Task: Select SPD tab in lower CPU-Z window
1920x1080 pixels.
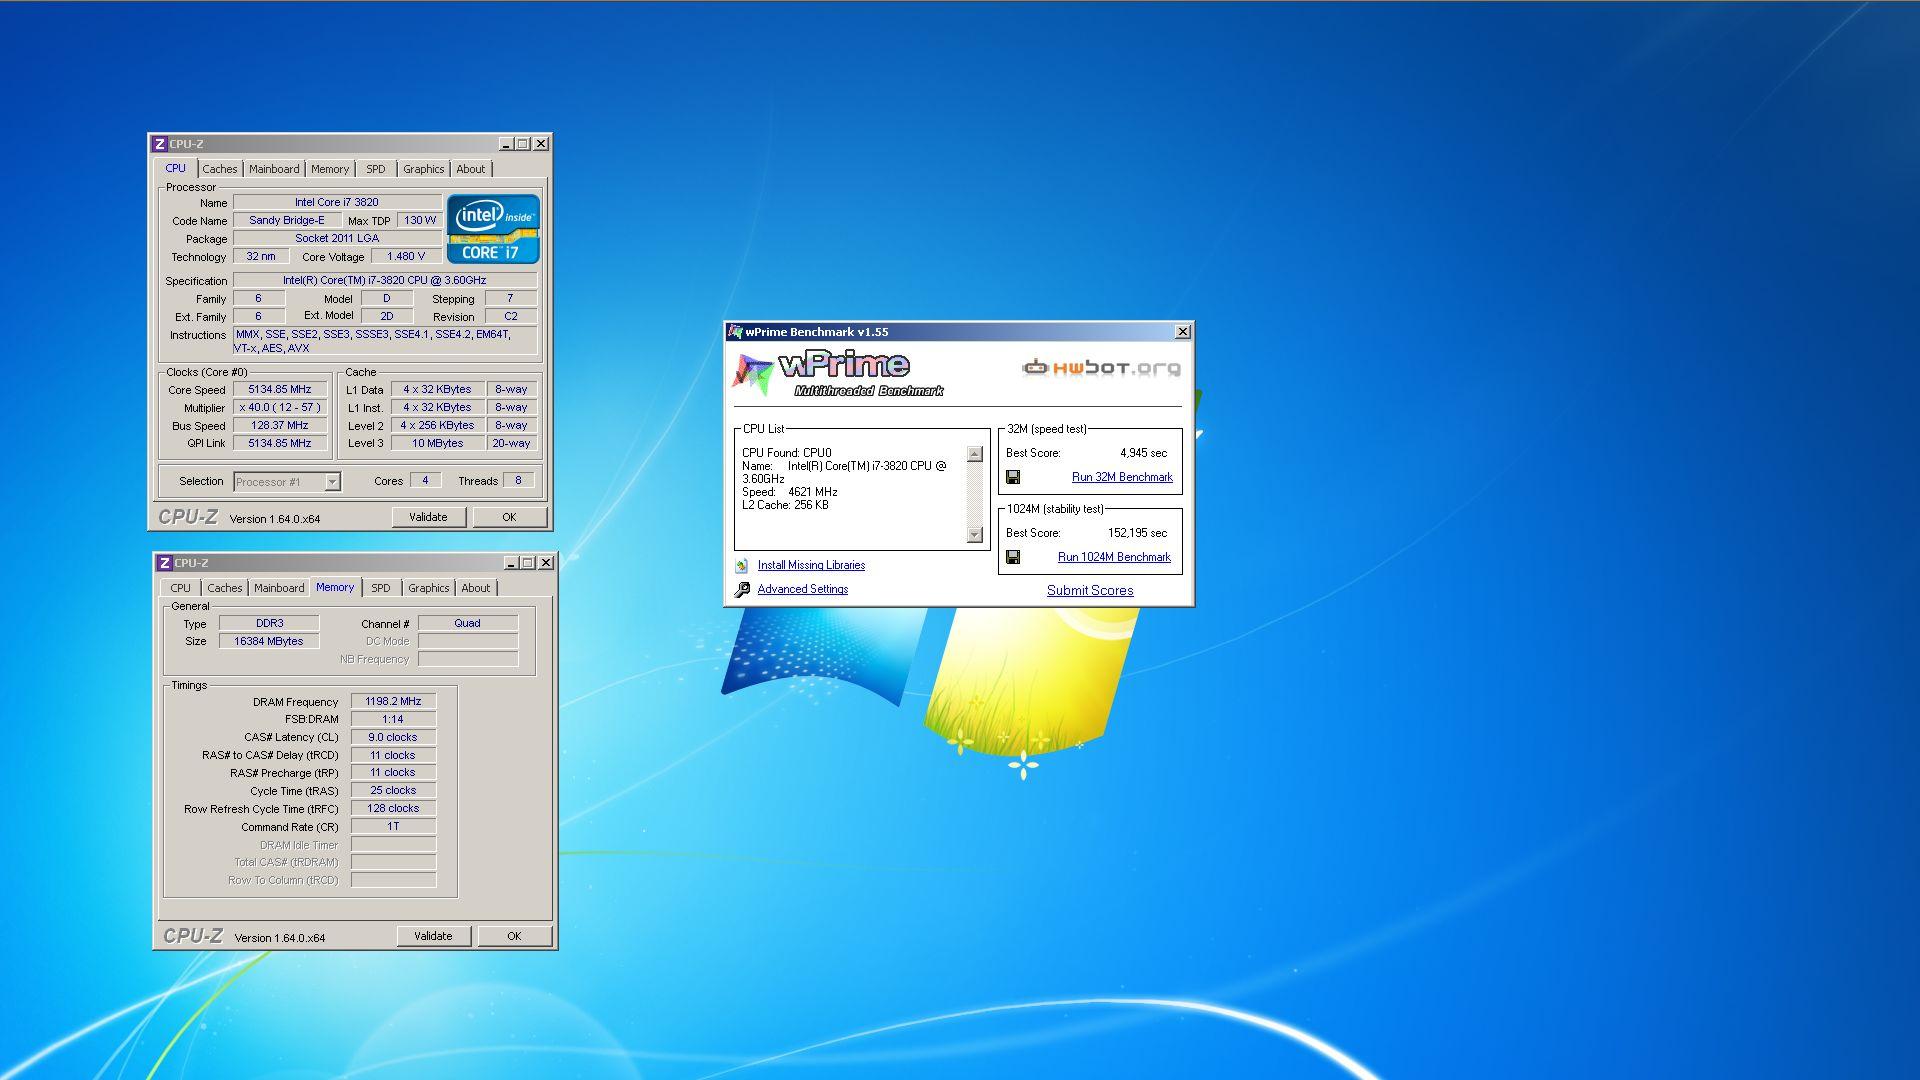Action: 381,588
